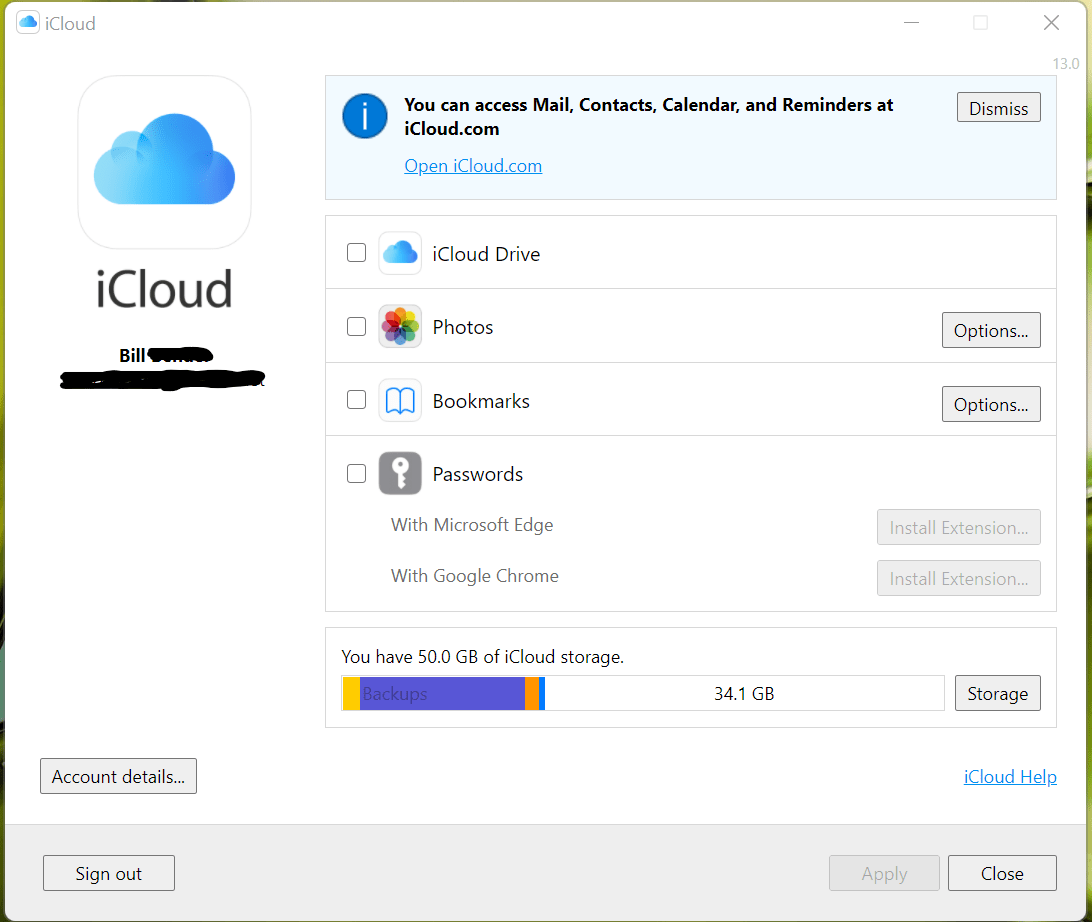This screenshot has height=922, width=1092.
Task: Click the iCloud title bar app icon
Action: tap(28, 22)
